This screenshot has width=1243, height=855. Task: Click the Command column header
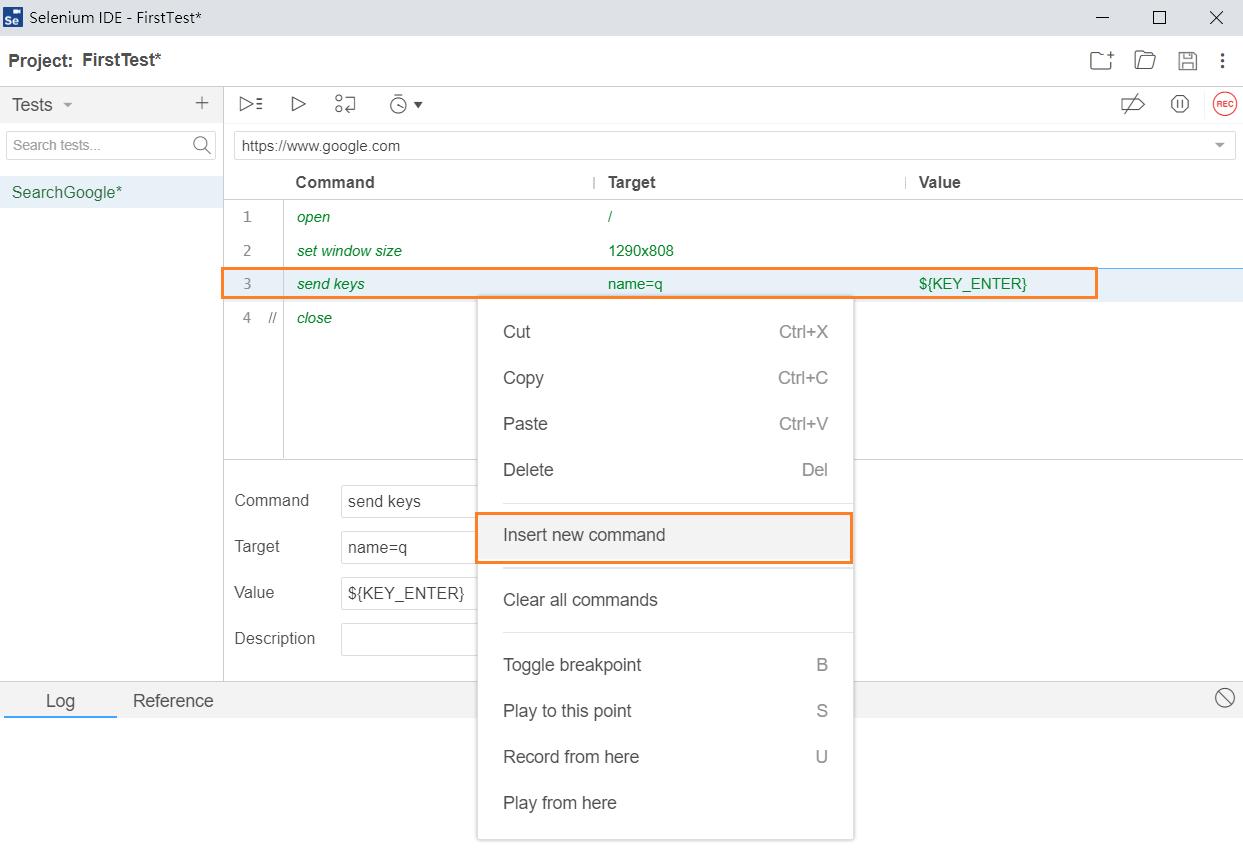click(x=335, y=182)
